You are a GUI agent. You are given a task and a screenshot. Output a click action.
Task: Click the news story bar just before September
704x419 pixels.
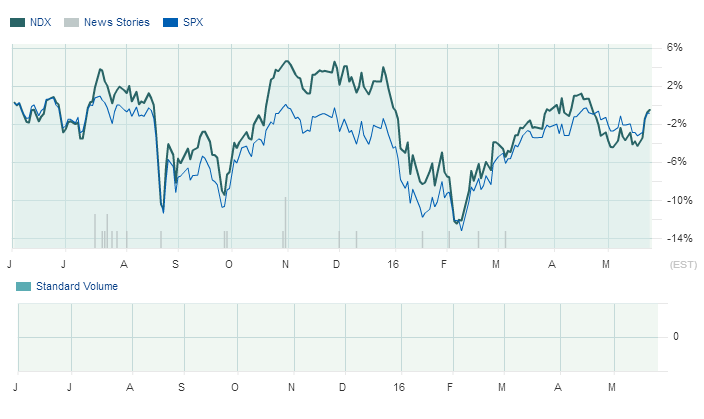pos(161,239)
